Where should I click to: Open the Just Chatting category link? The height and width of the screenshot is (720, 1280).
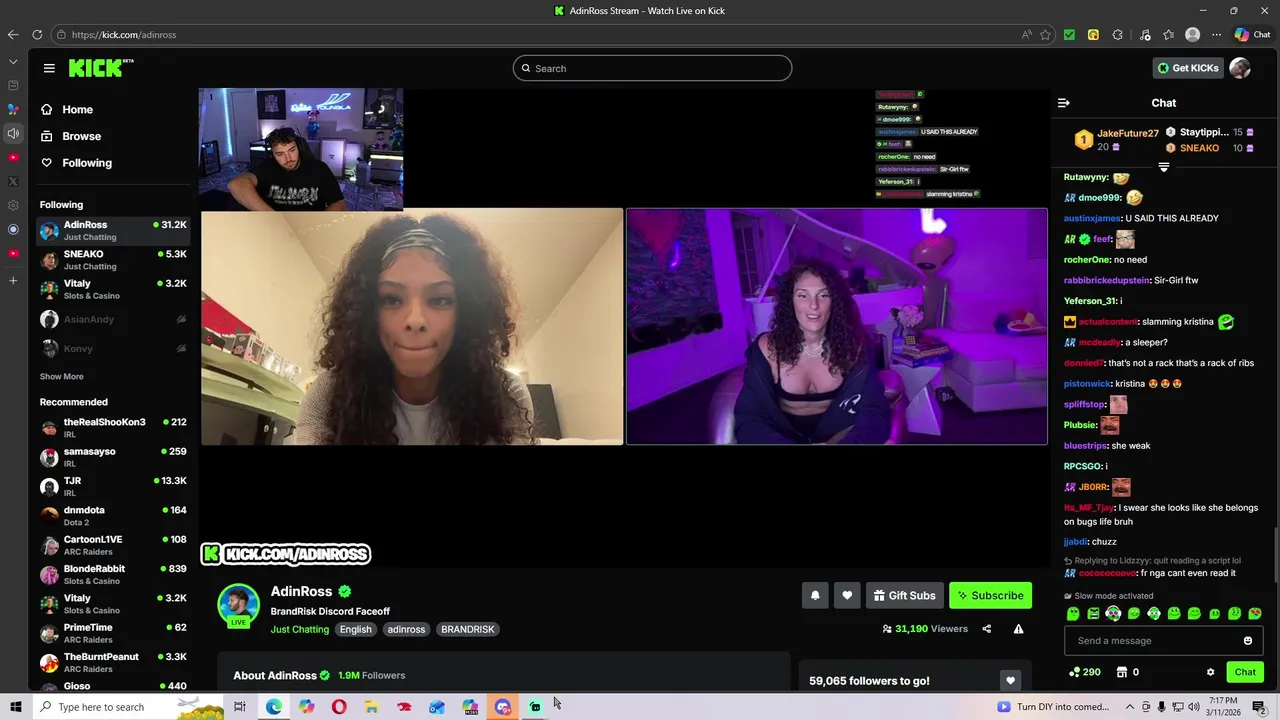tap(299, 629)
